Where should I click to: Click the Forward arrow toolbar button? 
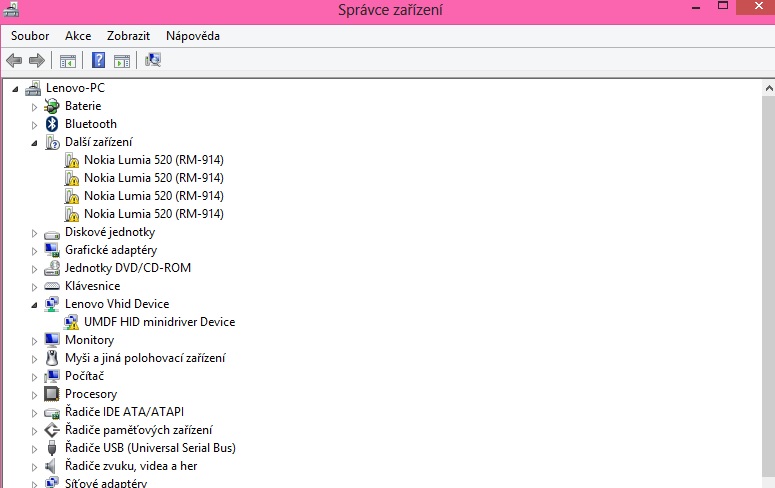click(37, 61)
